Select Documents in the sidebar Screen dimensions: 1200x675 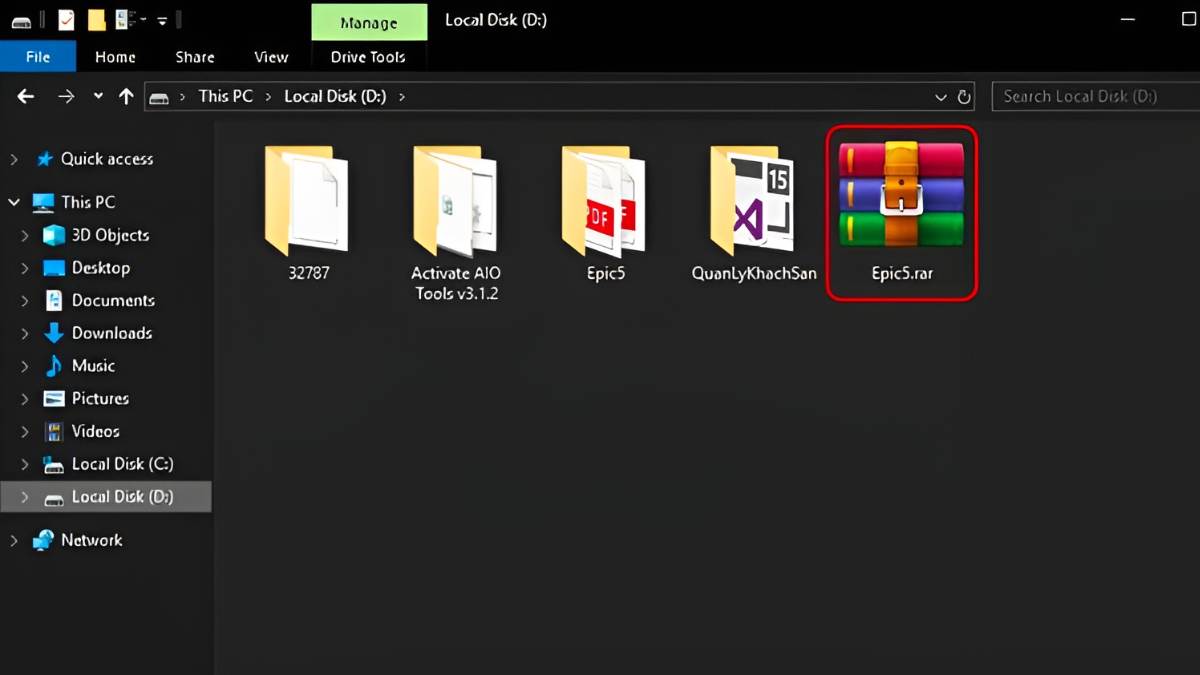click(113, 300)
